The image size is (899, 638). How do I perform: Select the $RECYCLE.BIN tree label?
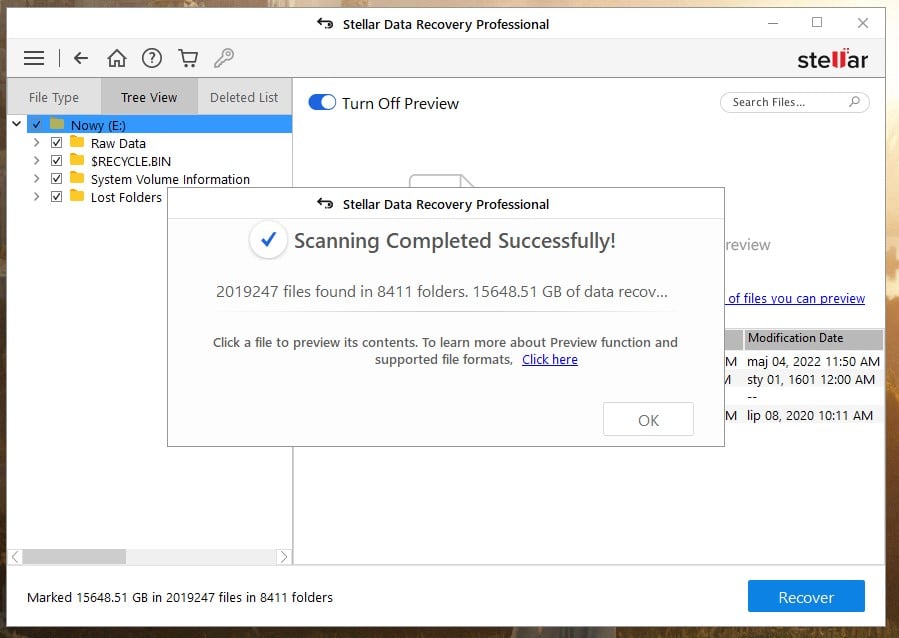tap(131, 161)
